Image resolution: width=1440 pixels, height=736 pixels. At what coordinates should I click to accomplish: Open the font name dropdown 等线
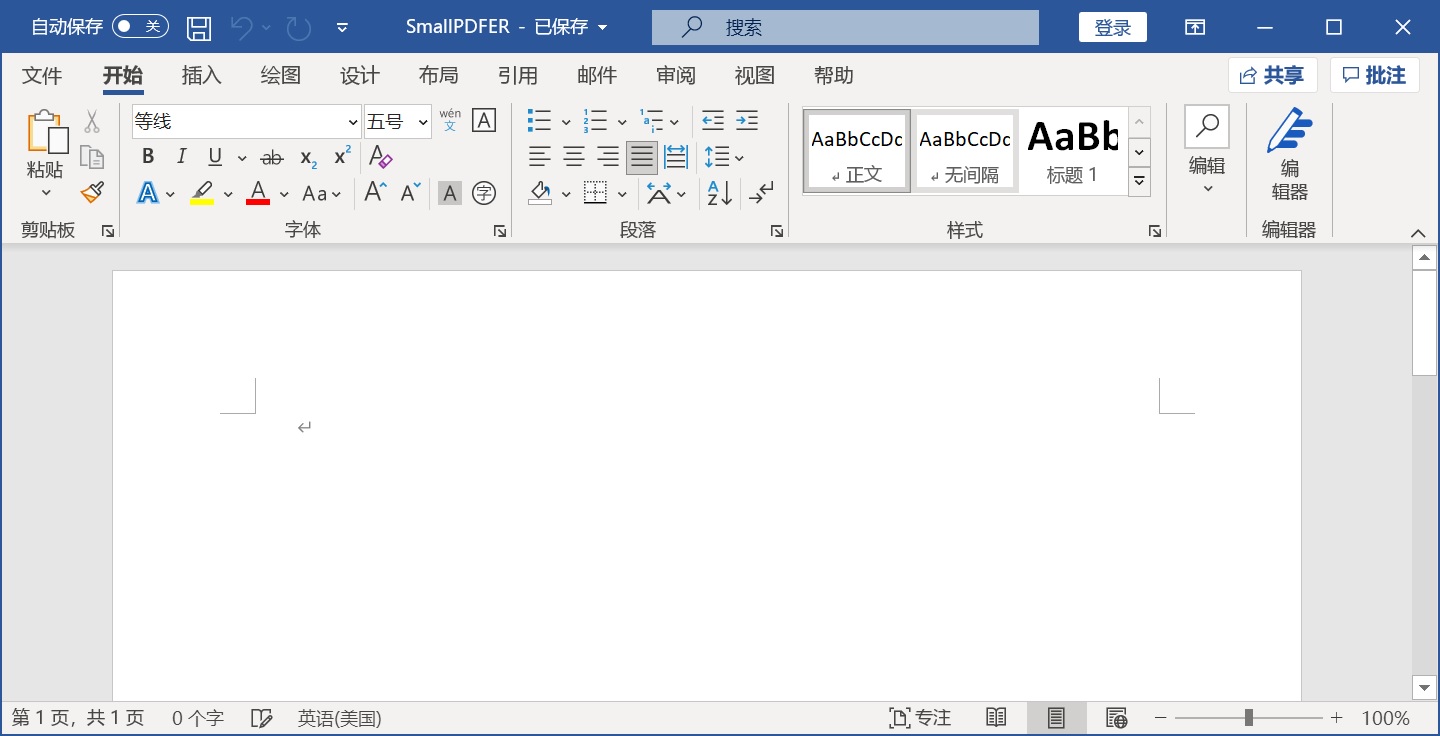pos(353,122)
